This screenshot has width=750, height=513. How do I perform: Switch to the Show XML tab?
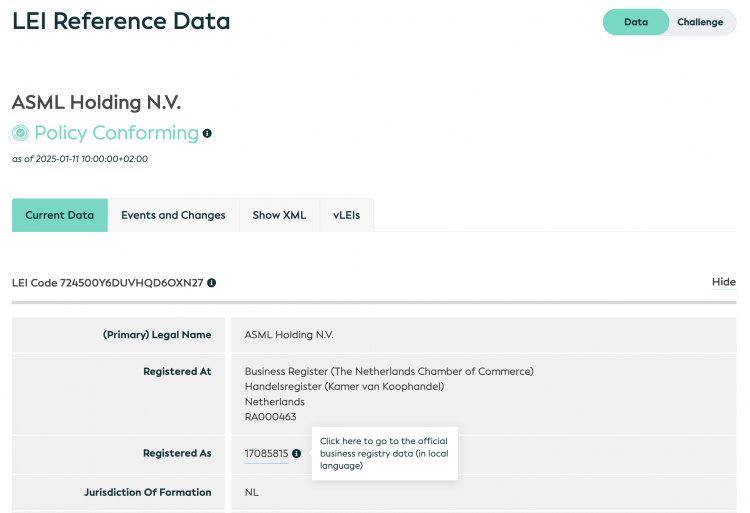(x=279, y=215)
